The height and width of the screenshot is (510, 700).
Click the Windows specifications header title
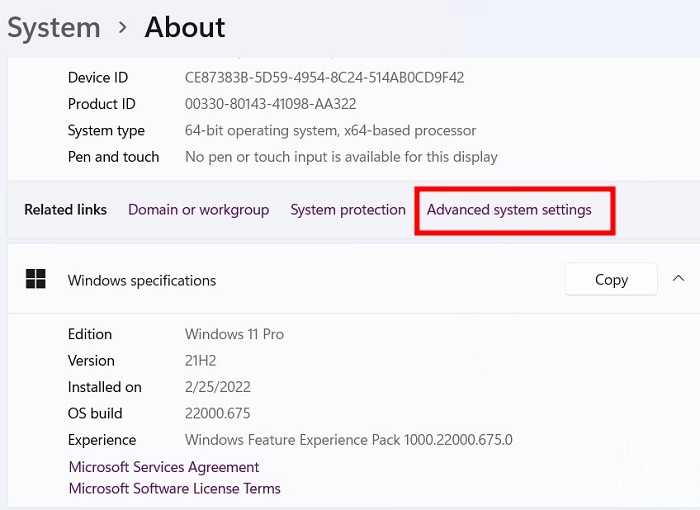(142, 280)
